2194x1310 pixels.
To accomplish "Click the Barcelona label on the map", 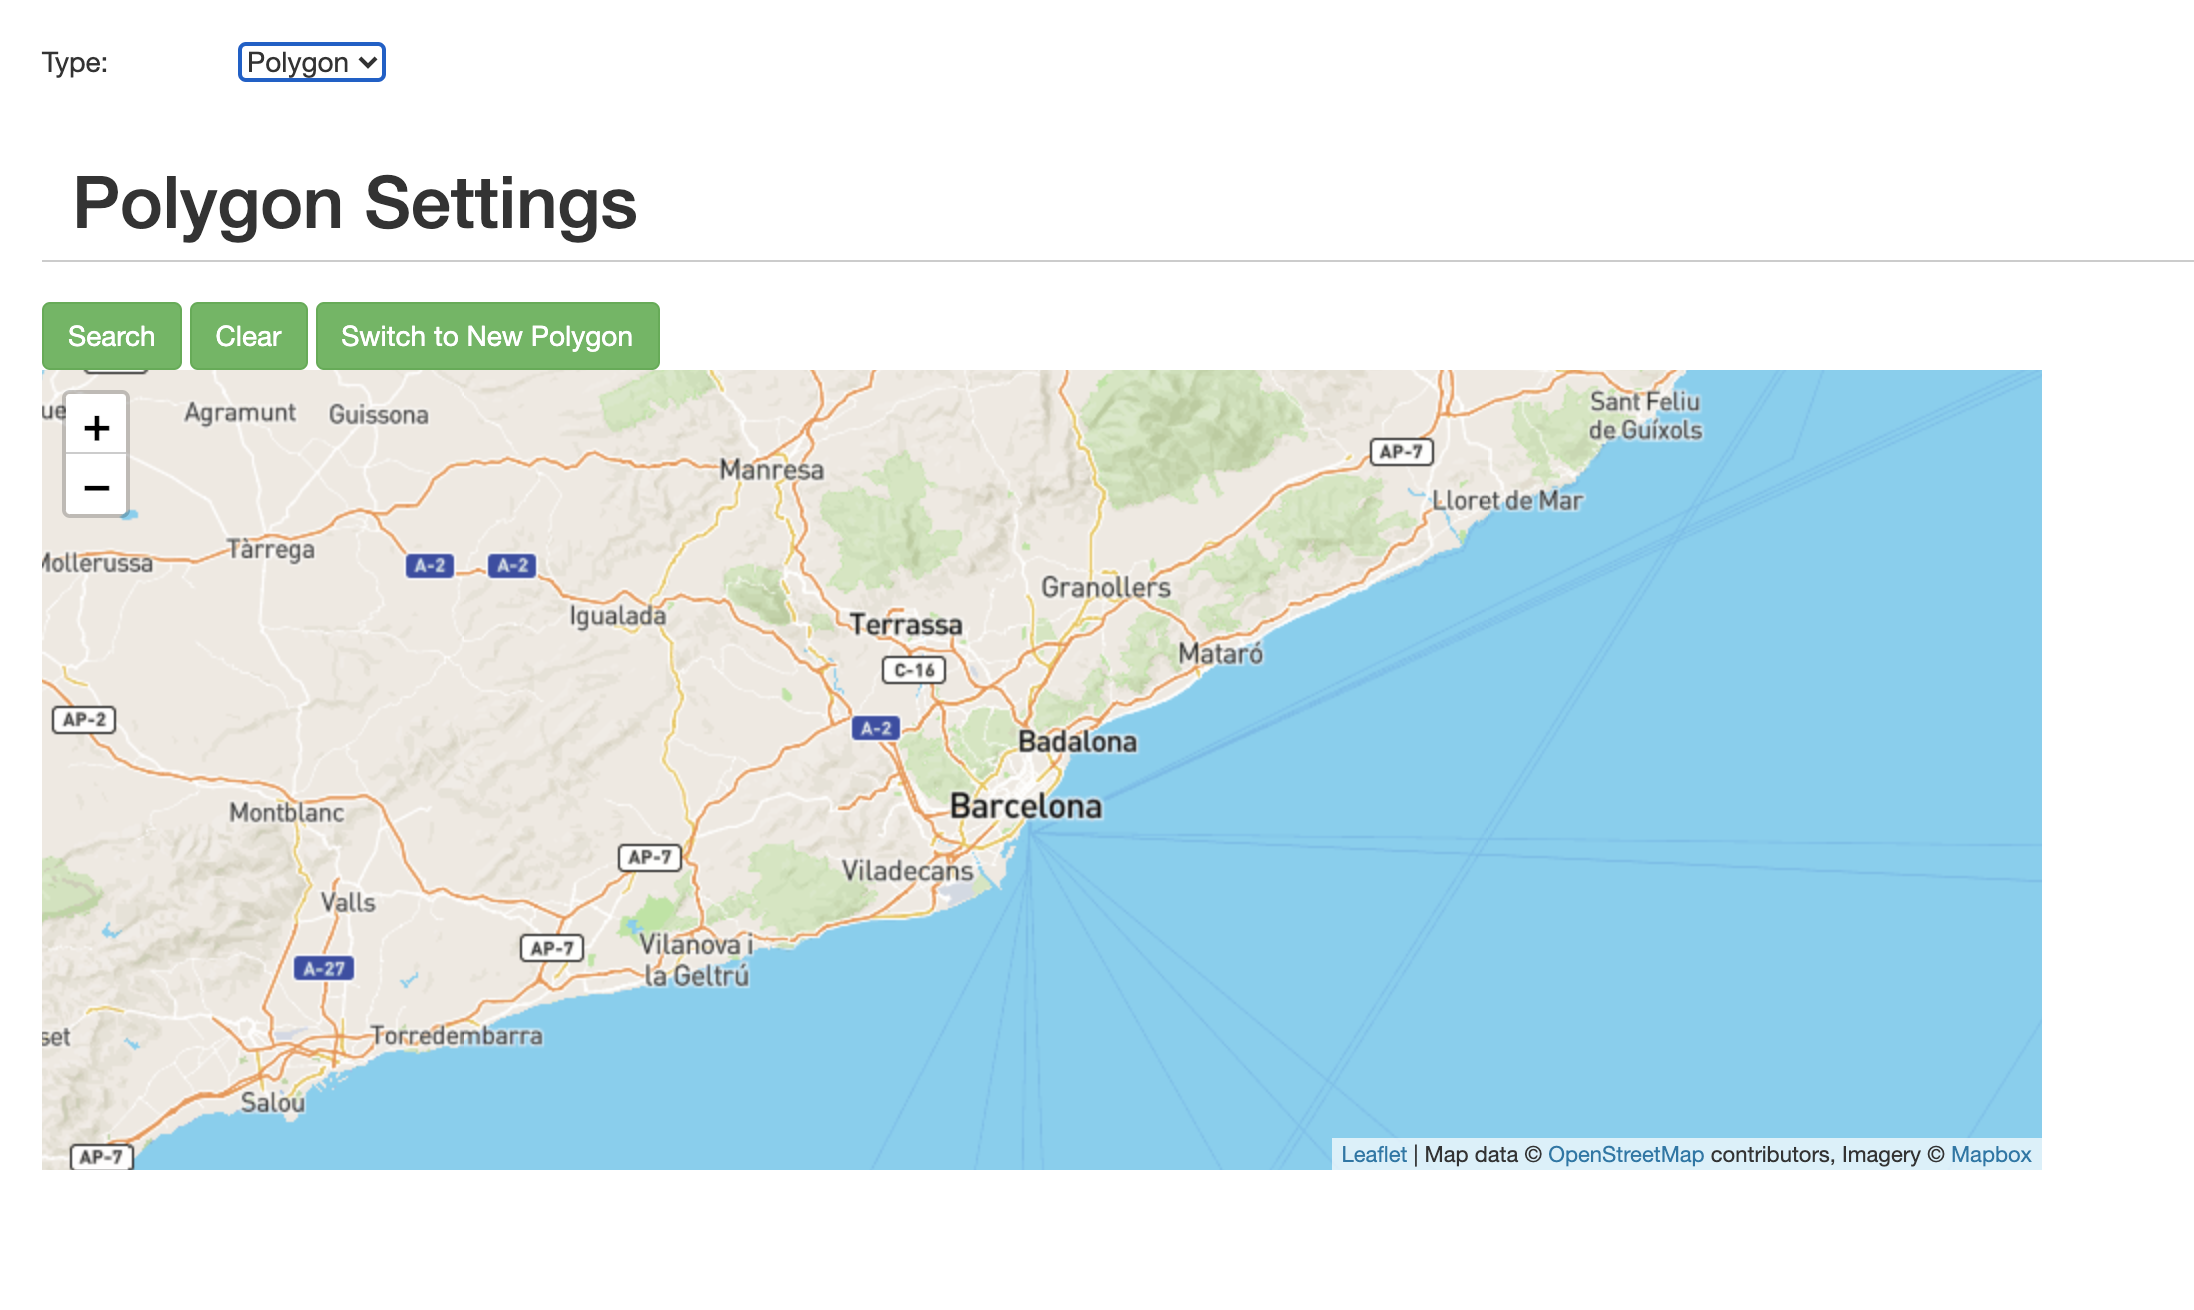I will 1025,806.
